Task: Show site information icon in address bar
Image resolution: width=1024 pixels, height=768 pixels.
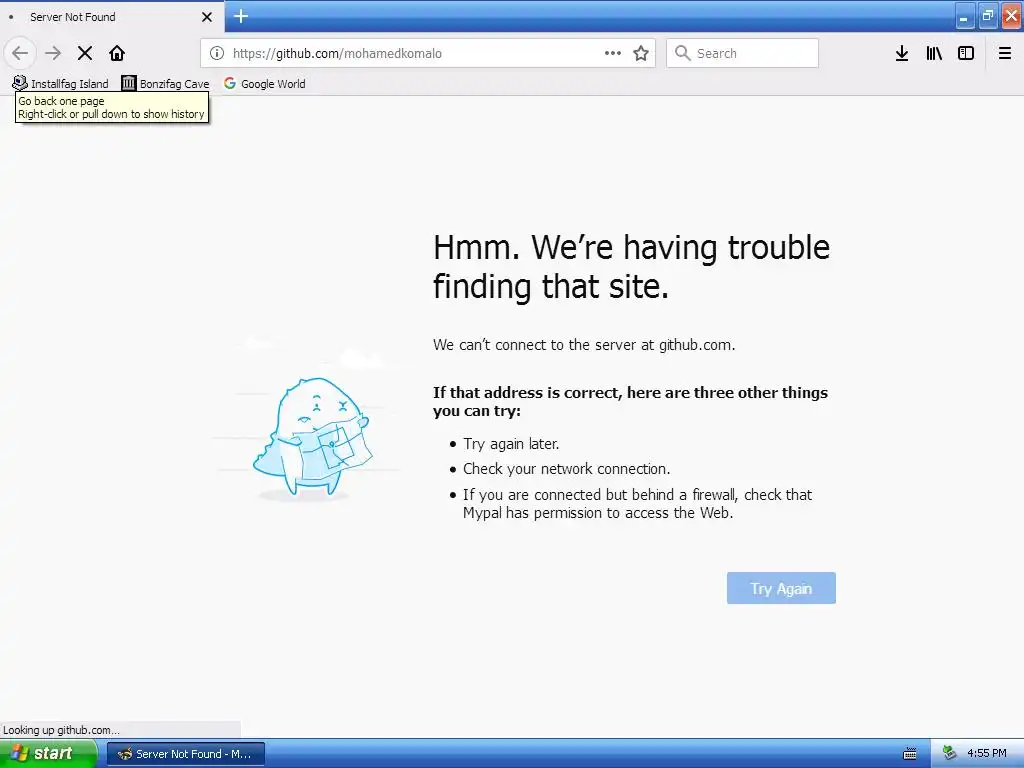Action: click(217, 53)
